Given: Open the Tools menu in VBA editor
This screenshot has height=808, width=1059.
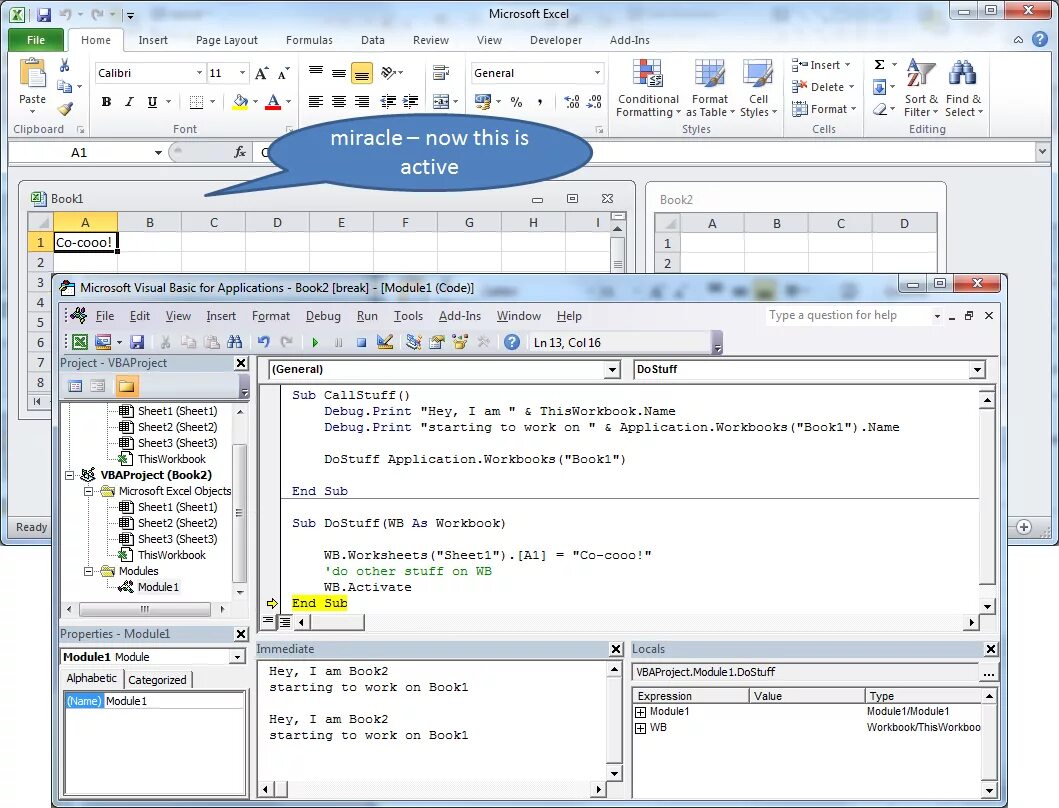Looking at the screenshot, I should [408, 315].
